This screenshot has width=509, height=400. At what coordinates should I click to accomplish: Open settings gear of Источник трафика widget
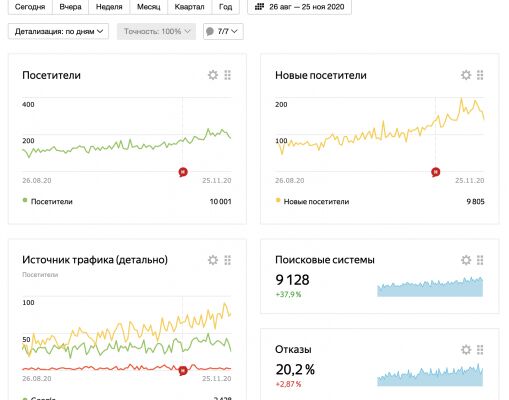[x=213, y=260]
